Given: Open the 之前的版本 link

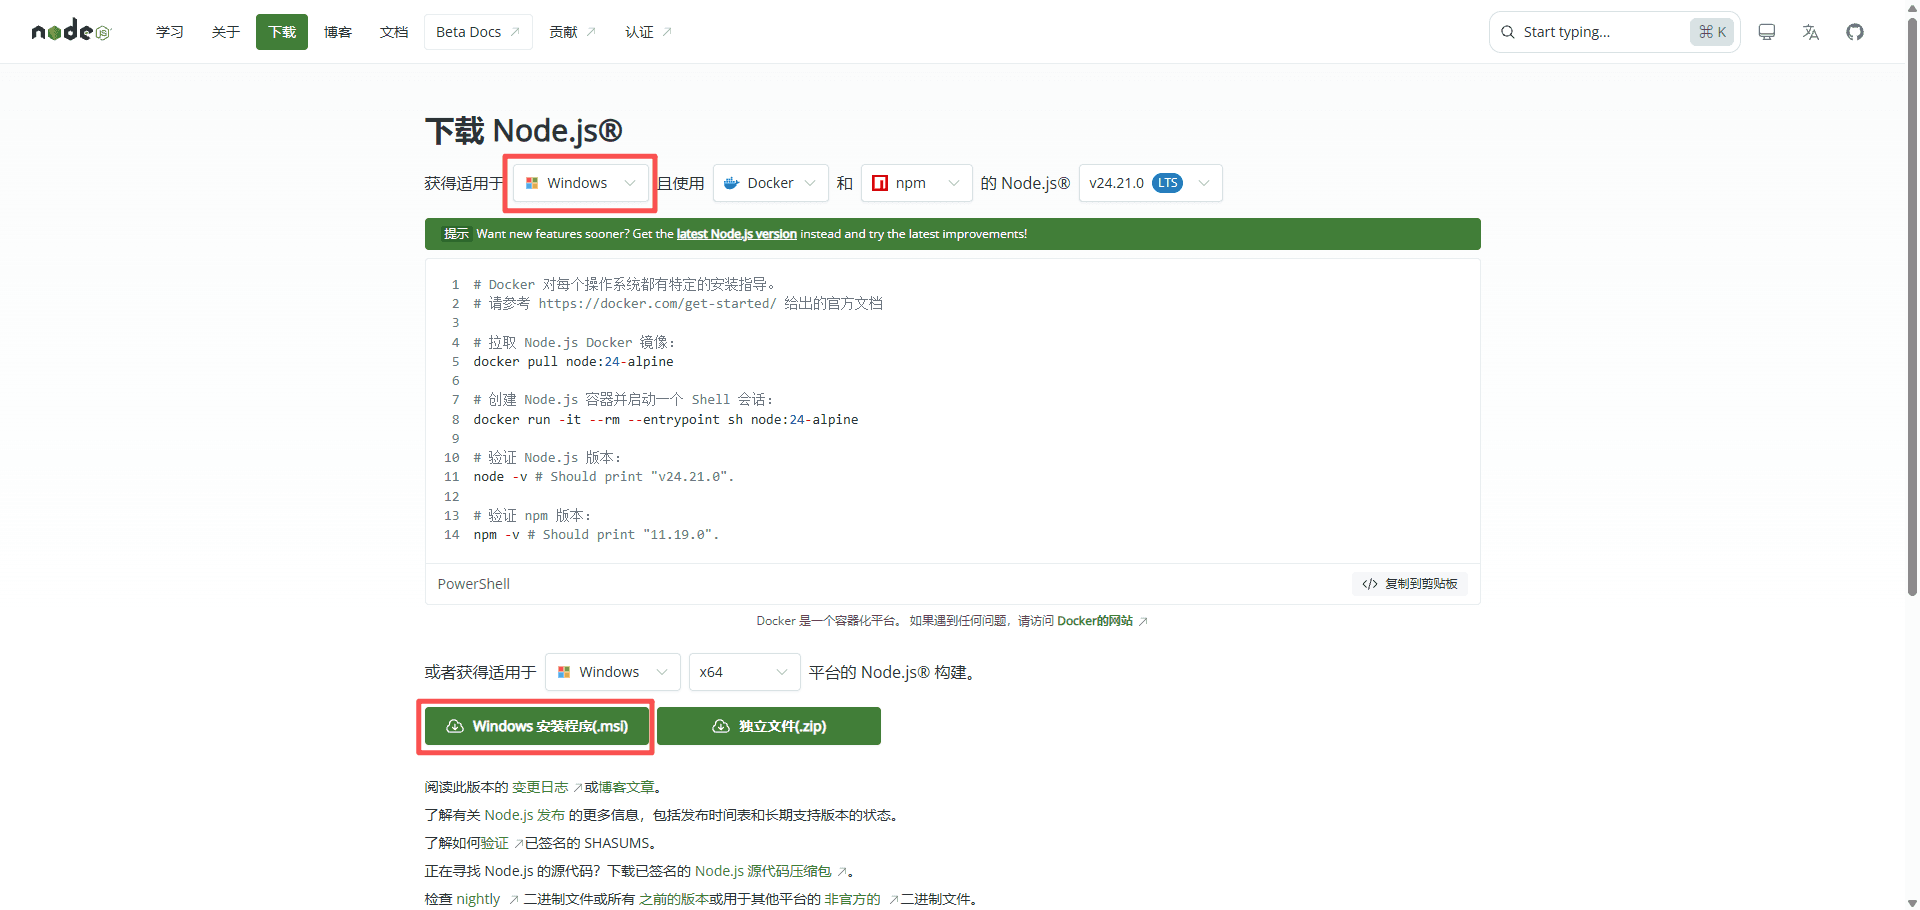Looking at the screenshot, I should [674, 899].
